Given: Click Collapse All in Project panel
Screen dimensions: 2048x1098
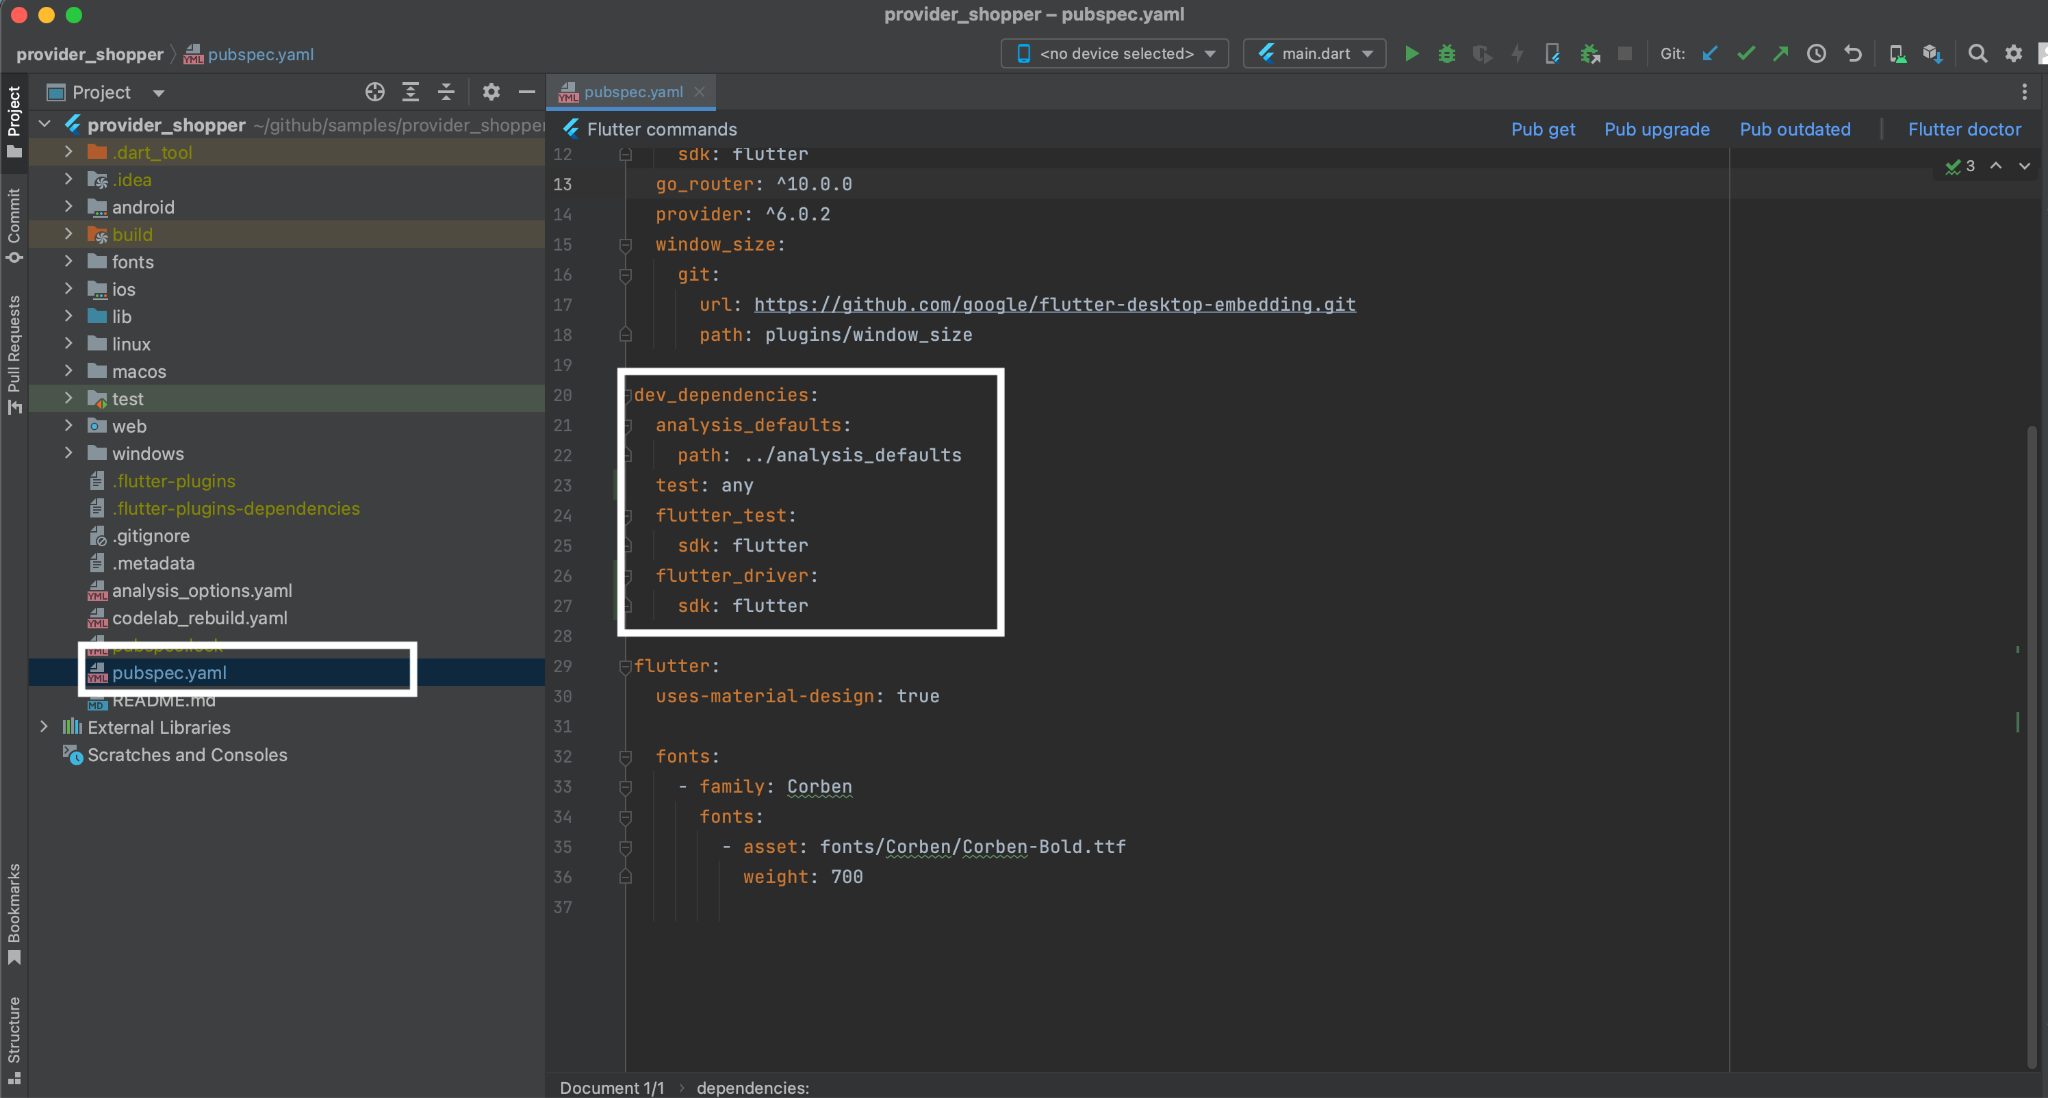Looking at the screenshot, I should tap(446, 92).
